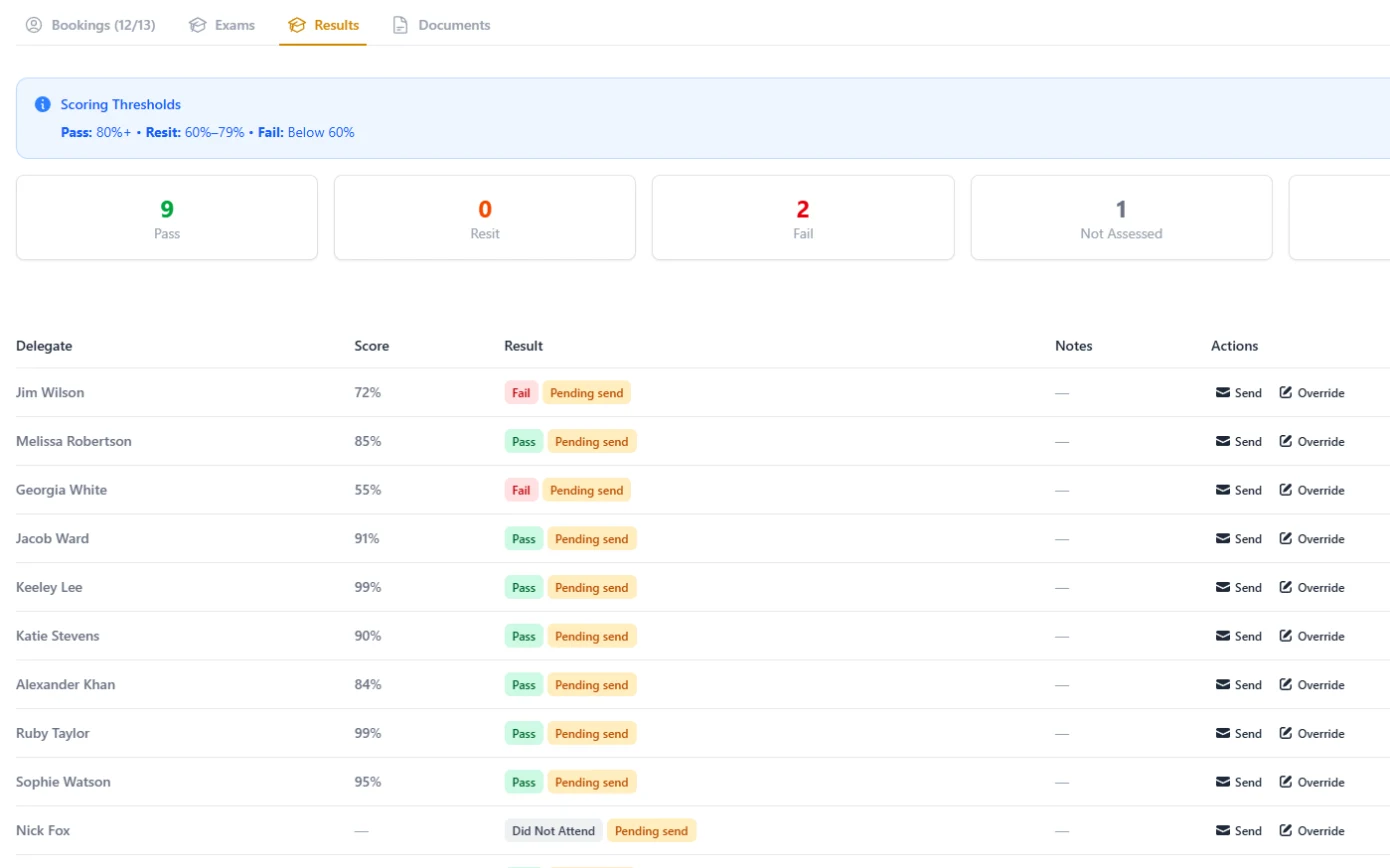Viewport: 1390px width, 868px height.
Task: Click the envelope Send icon for Jim Wilson
Action: 1222,393
